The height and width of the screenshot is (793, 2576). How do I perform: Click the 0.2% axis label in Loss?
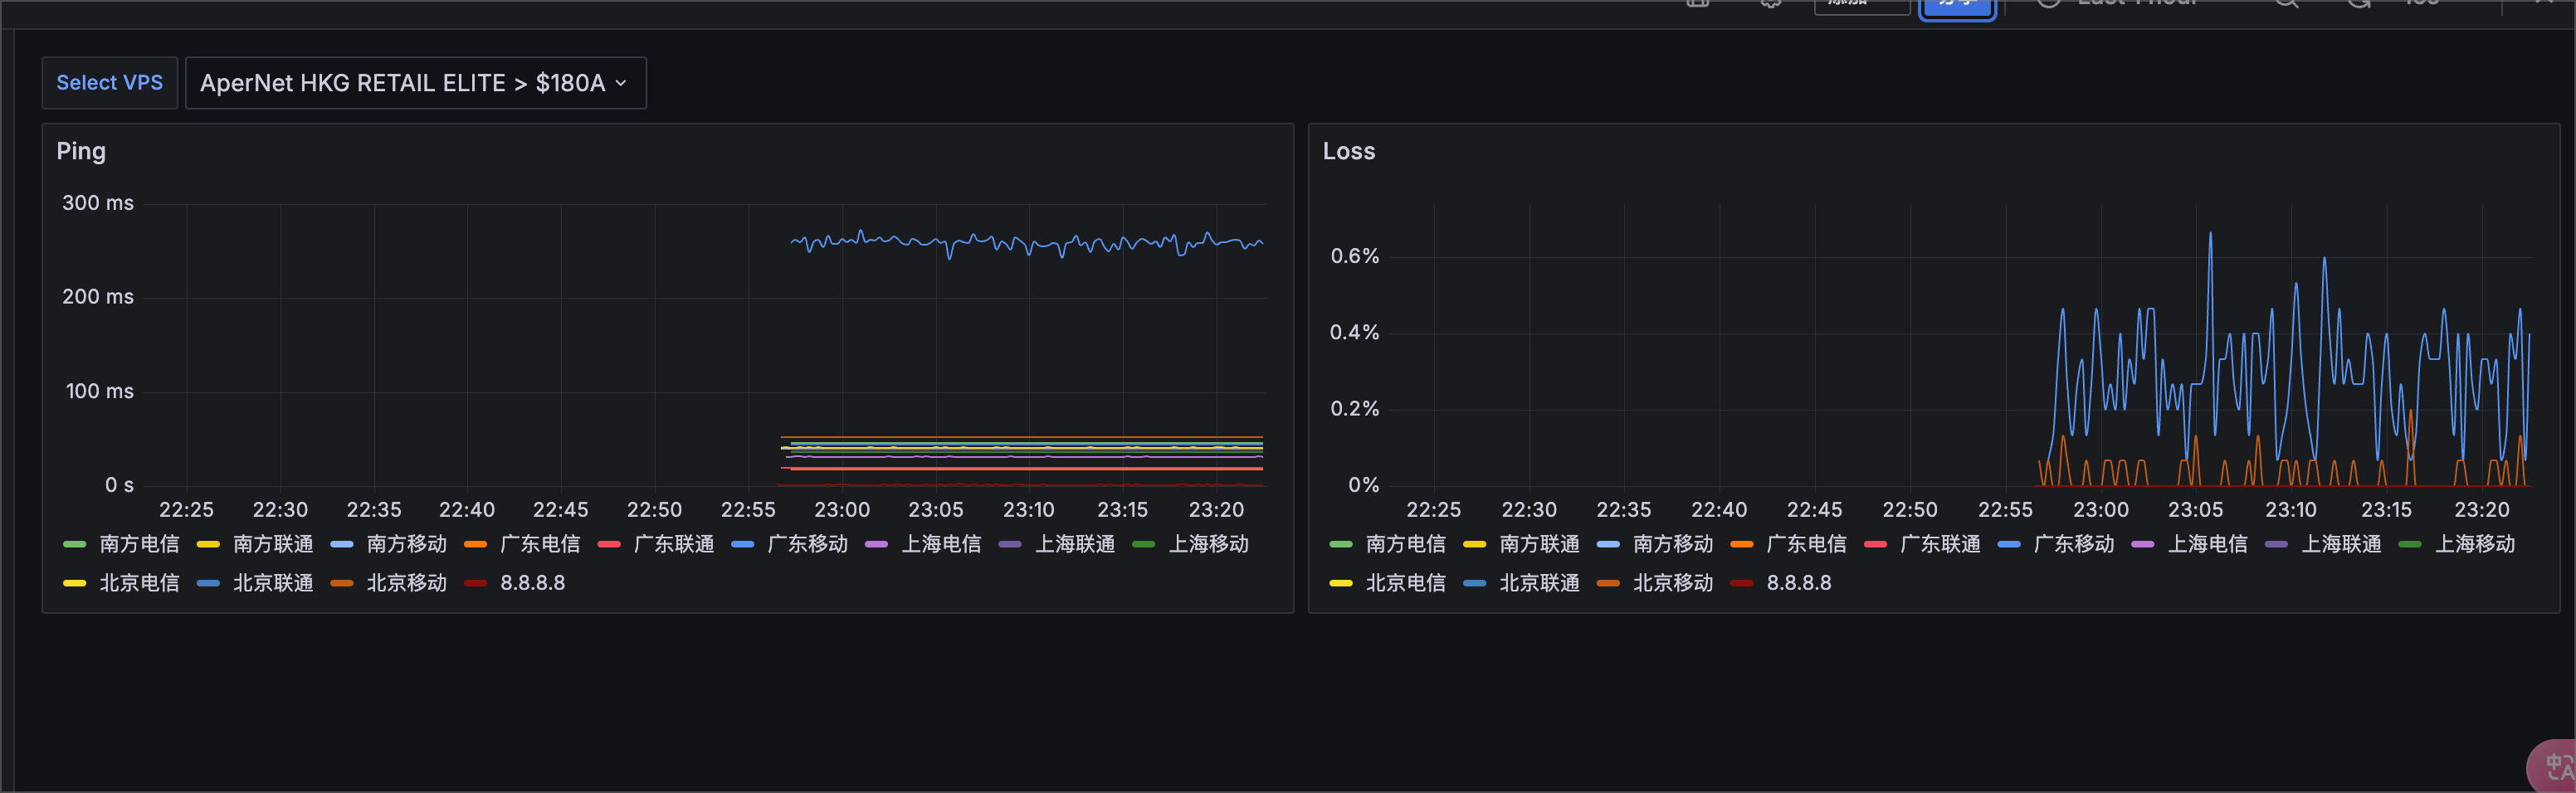(1355, 409)
